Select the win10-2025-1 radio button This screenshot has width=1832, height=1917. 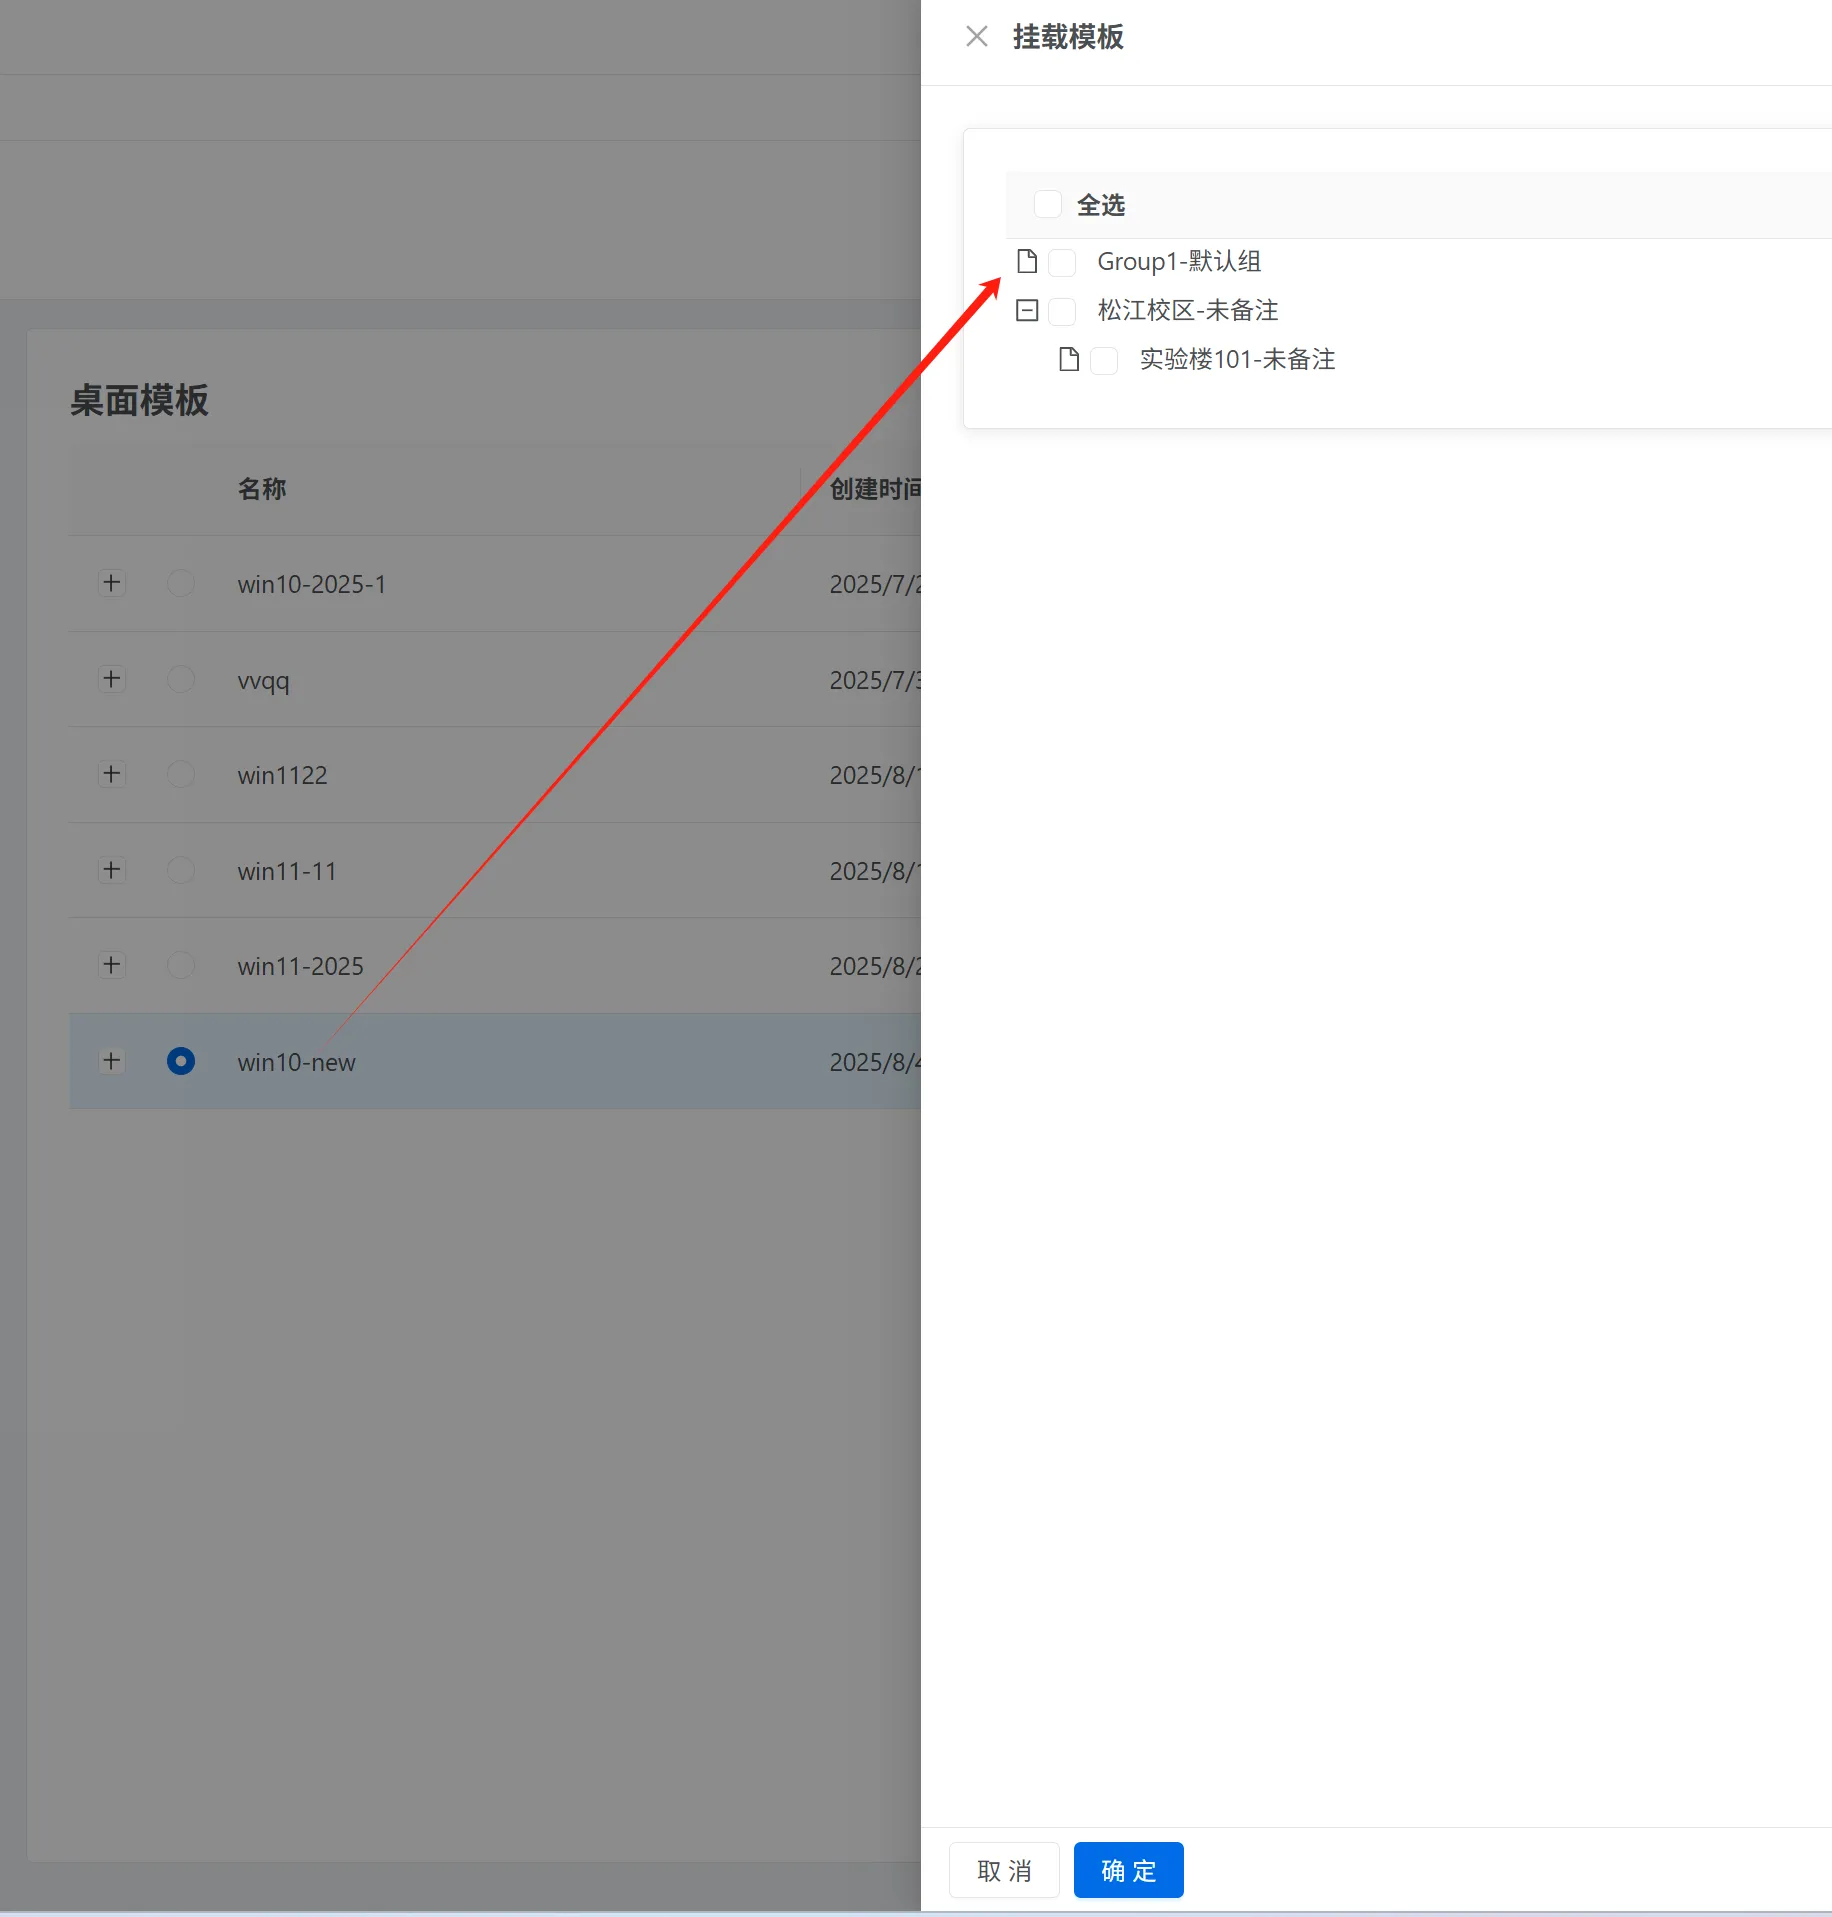click(181, 583)
